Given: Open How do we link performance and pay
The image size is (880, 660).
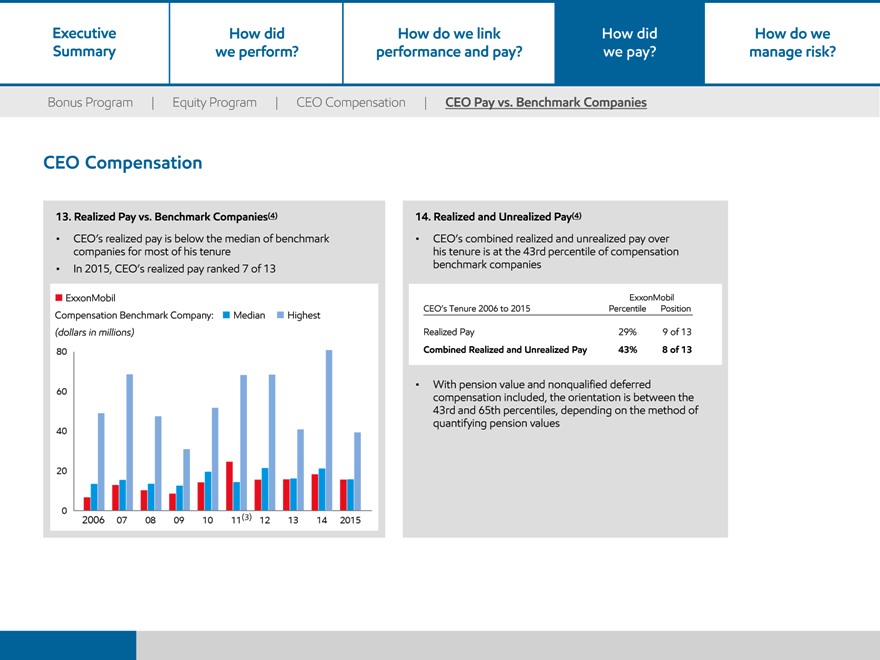Looking at the screenshot, I should coord(449,42).
